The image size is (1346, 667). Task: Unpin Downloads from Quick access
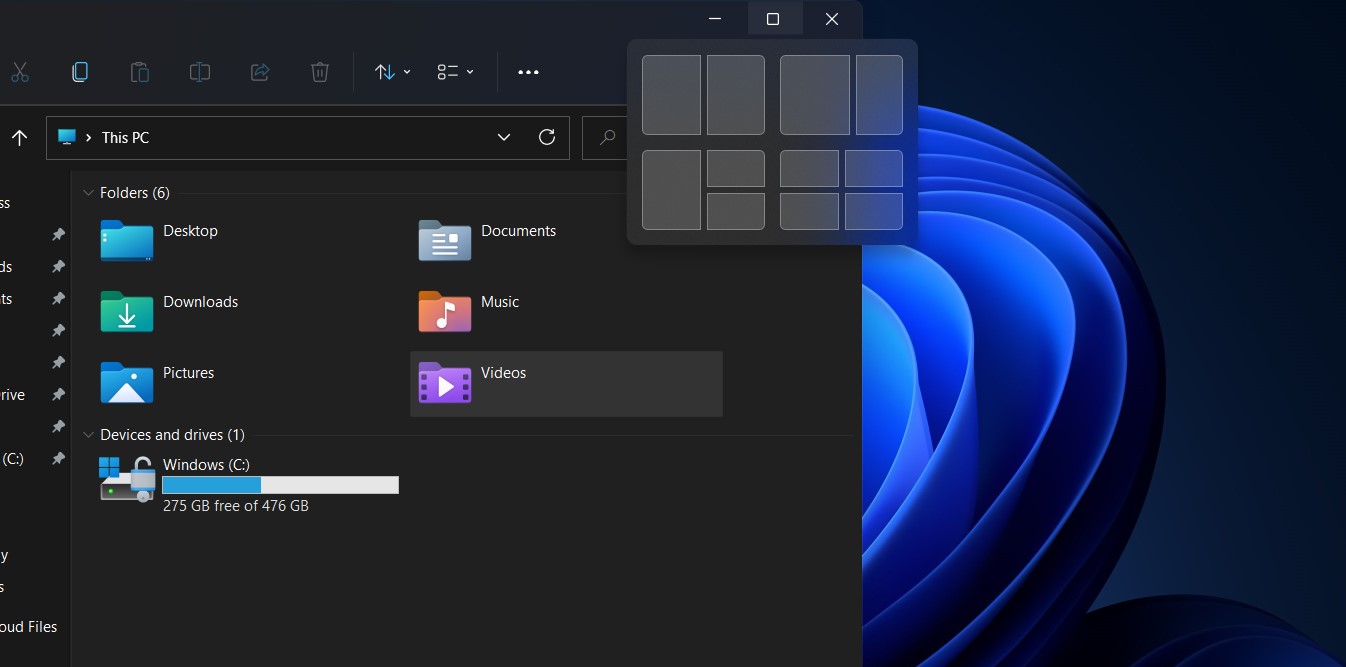tap(57, 267)
